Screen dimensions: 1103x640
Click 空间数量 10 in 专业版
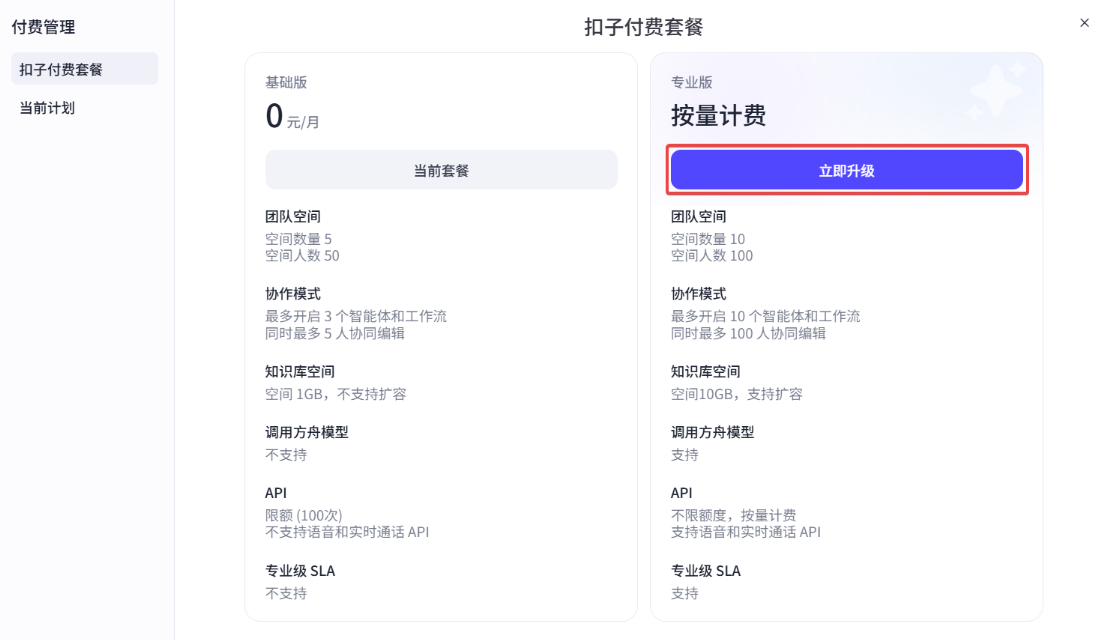[x=708, y=239]
